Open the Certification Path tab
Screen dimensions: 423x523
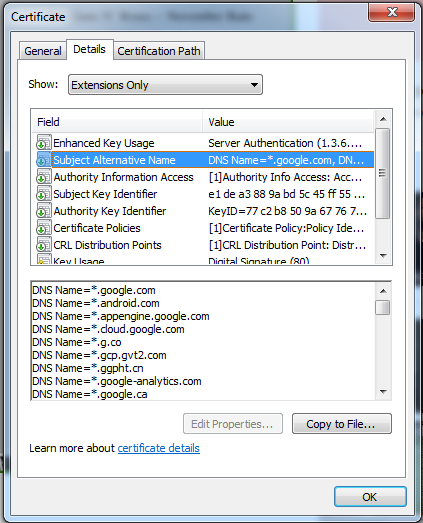[159, 51]
